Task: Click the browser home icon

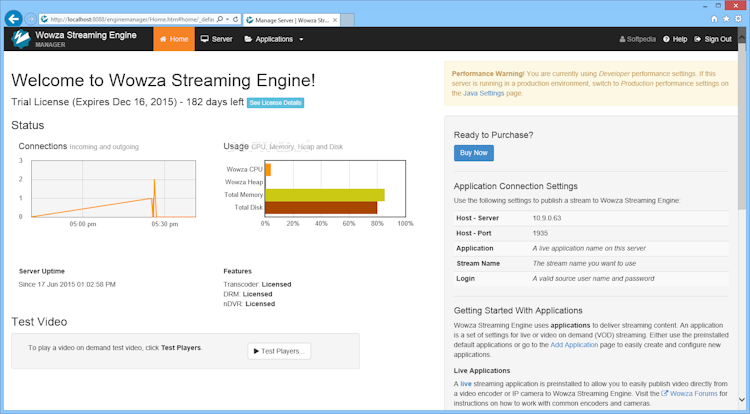Action: tap(714, 19)
